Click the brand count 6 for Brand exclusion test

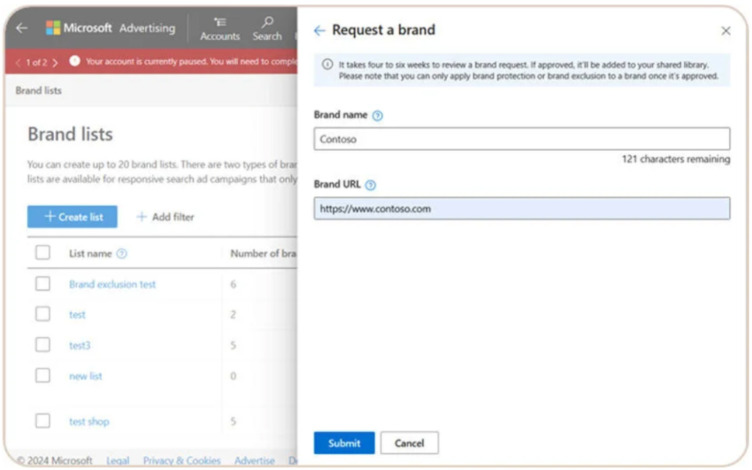coord(233,284)
